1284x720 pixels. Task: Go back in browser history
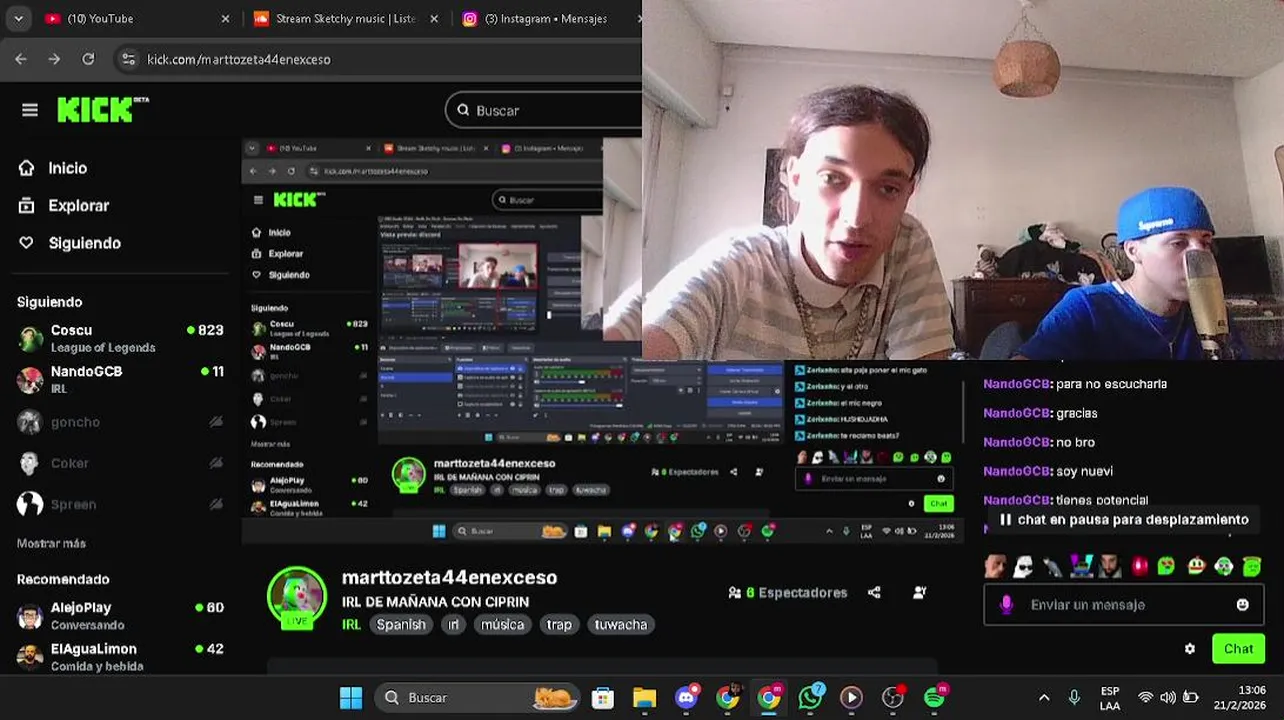[21, 59]
